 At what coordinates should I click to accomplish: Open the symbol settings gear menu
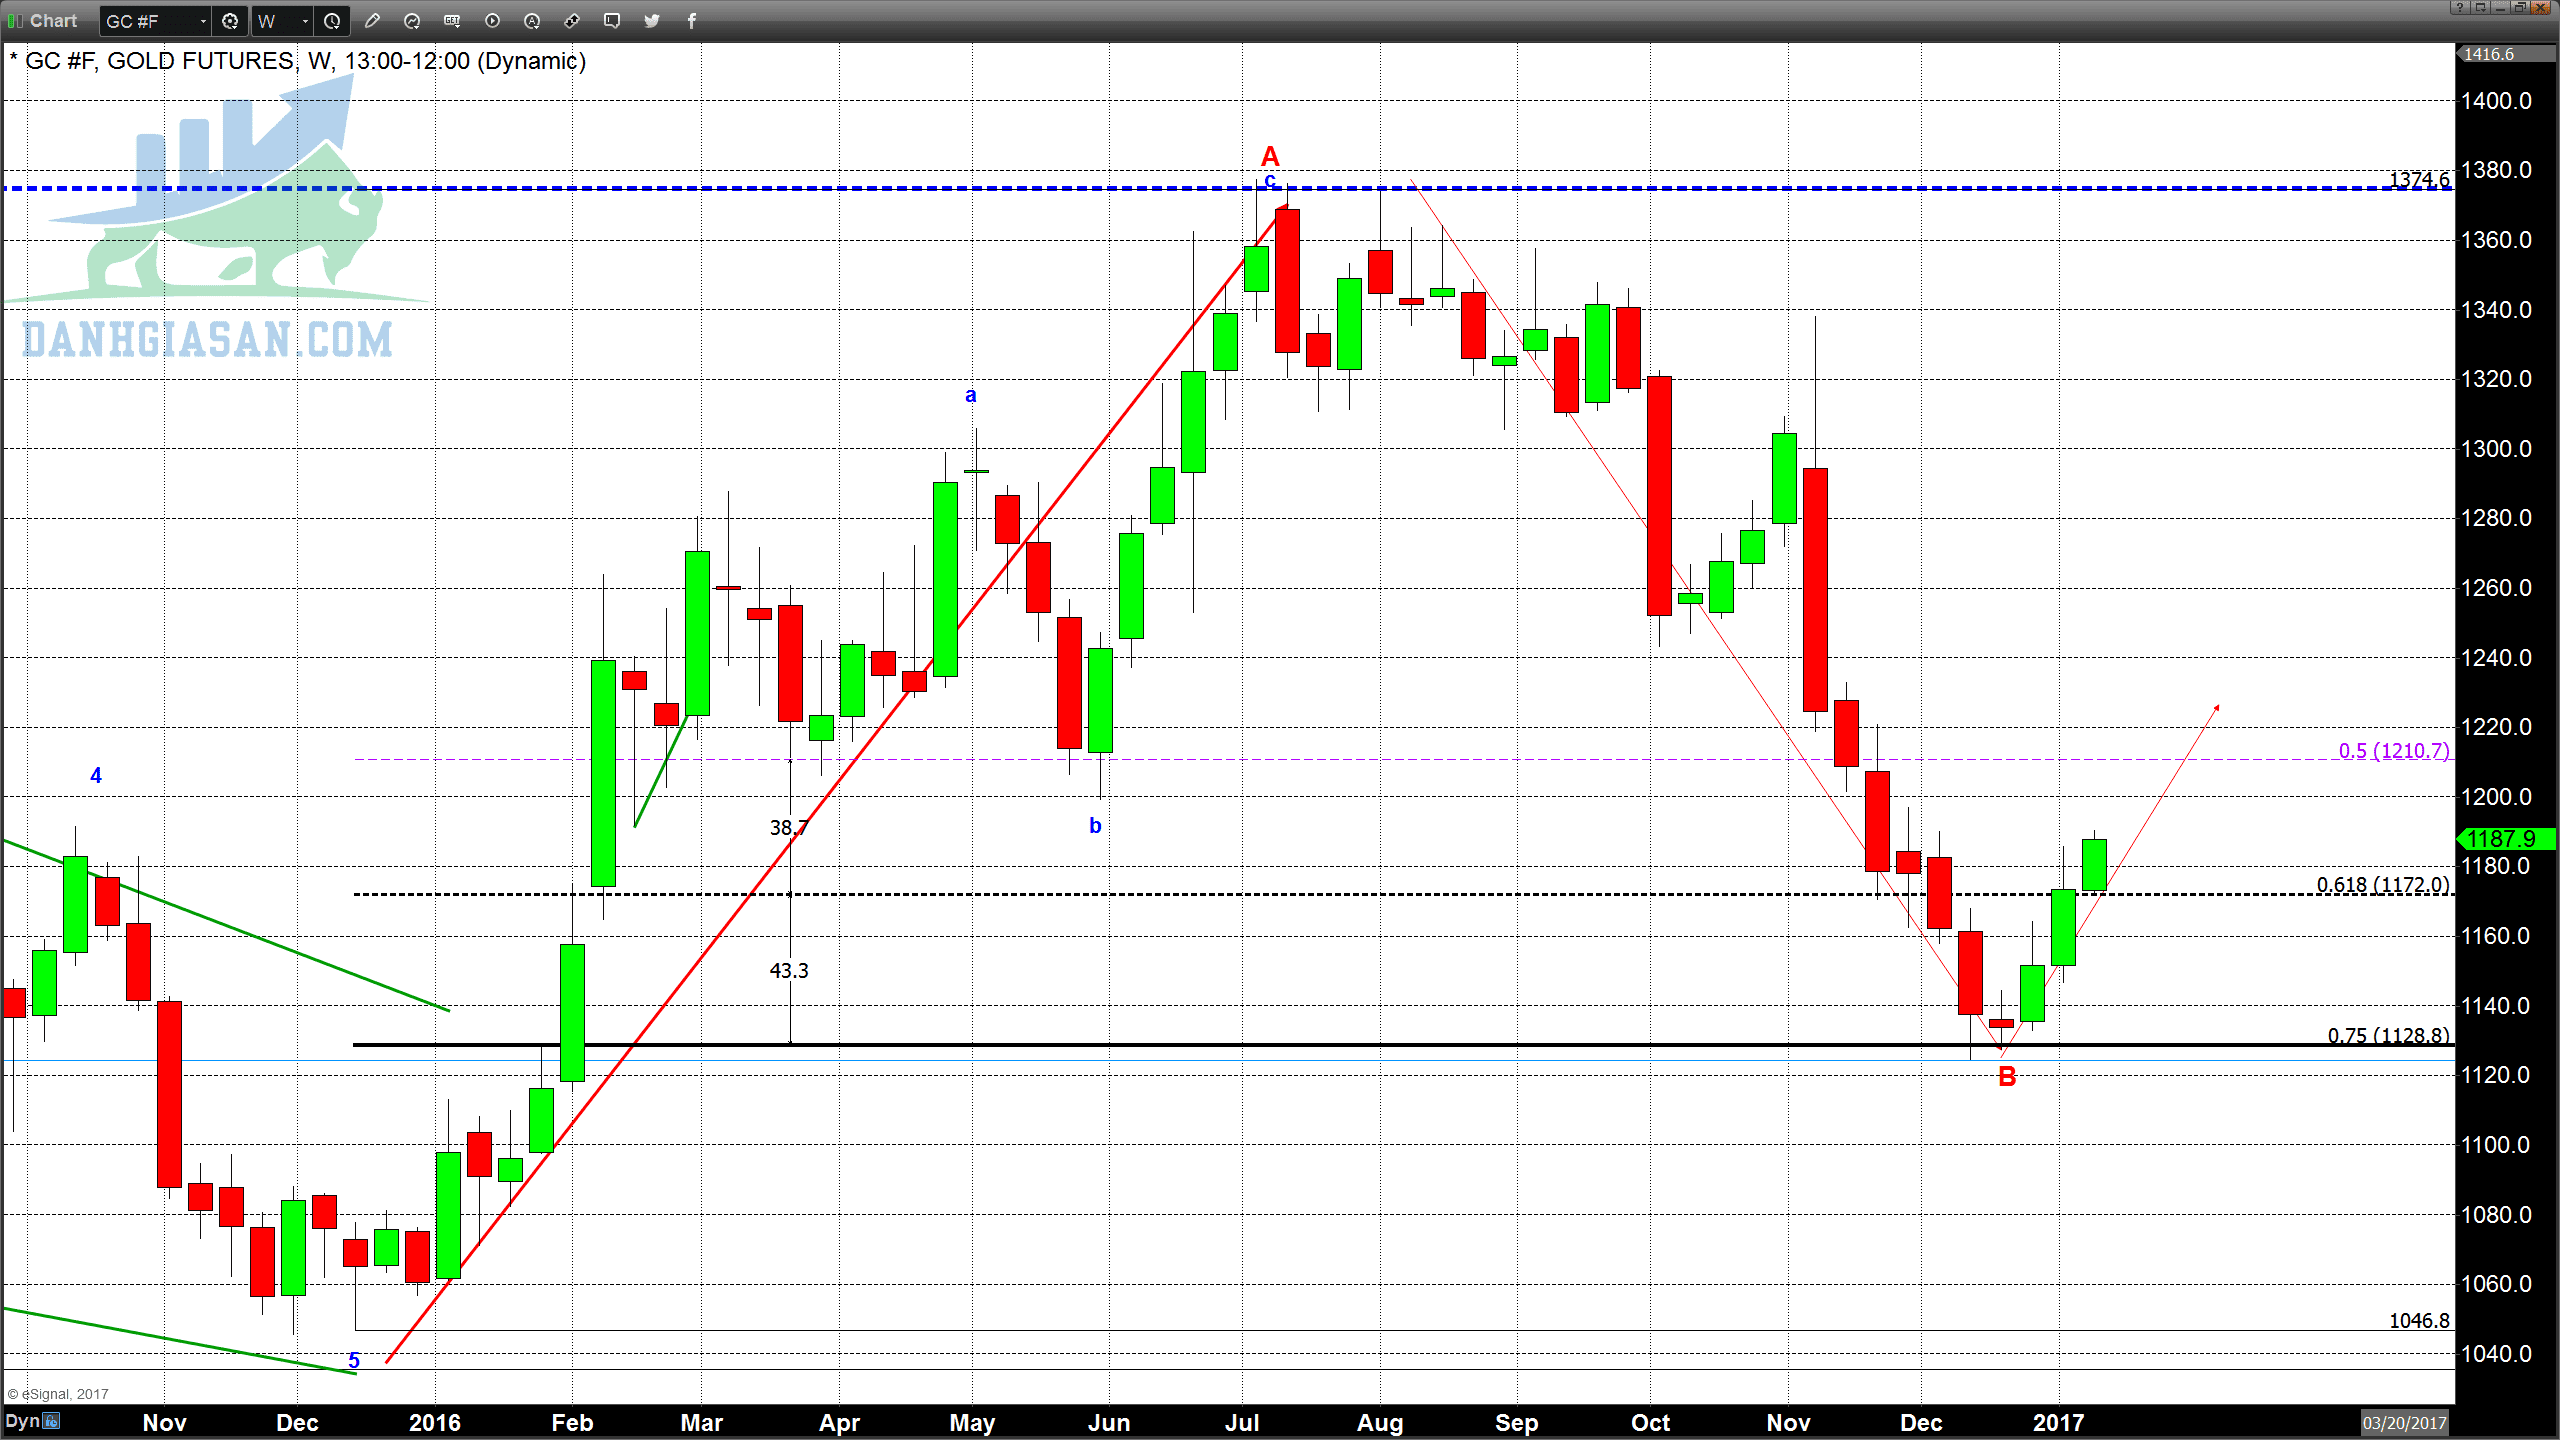pos(230,21)
